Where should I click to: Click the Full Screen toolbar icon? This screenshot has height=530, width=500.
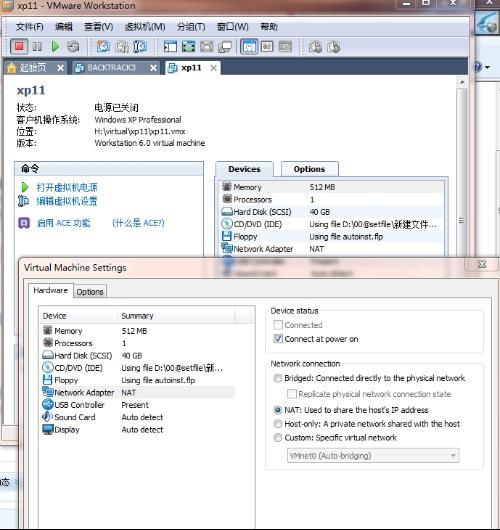click(x=188, y=46)
